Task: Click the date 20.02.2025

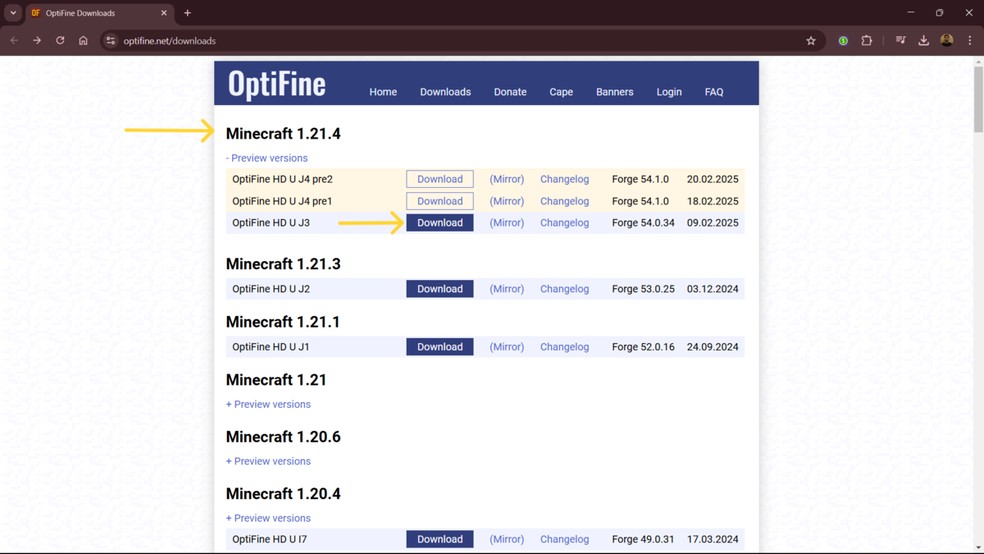Action: pos(712,179)
